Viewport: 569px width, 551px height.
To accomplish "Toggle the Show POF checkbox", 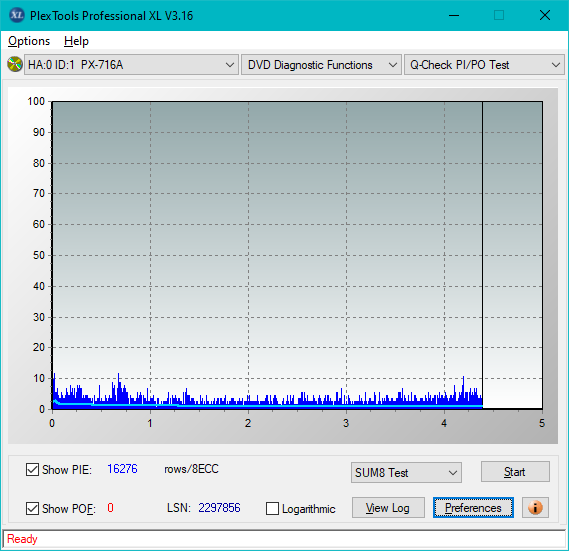I will [x=32, y=509].
